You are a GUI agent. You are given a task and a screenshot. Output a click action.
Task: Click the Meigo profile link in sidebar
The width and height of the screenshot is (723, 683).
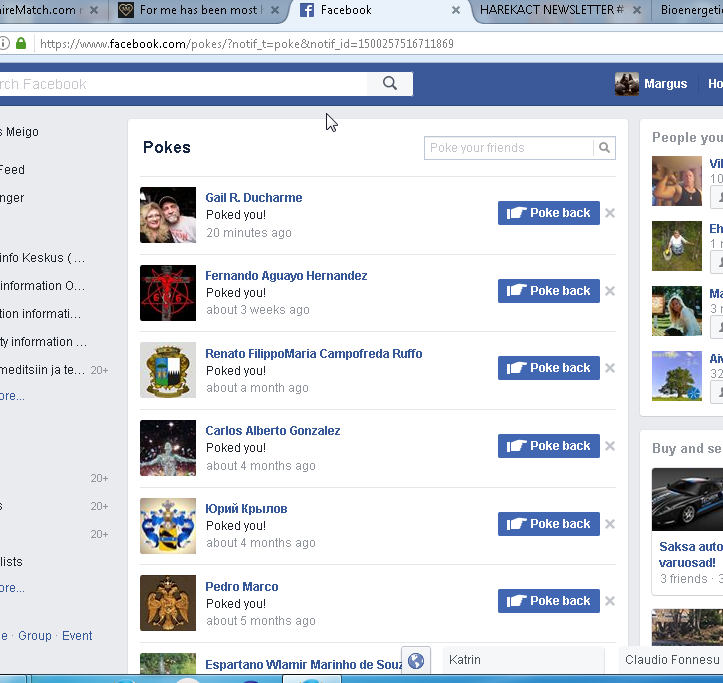point(19,132)
